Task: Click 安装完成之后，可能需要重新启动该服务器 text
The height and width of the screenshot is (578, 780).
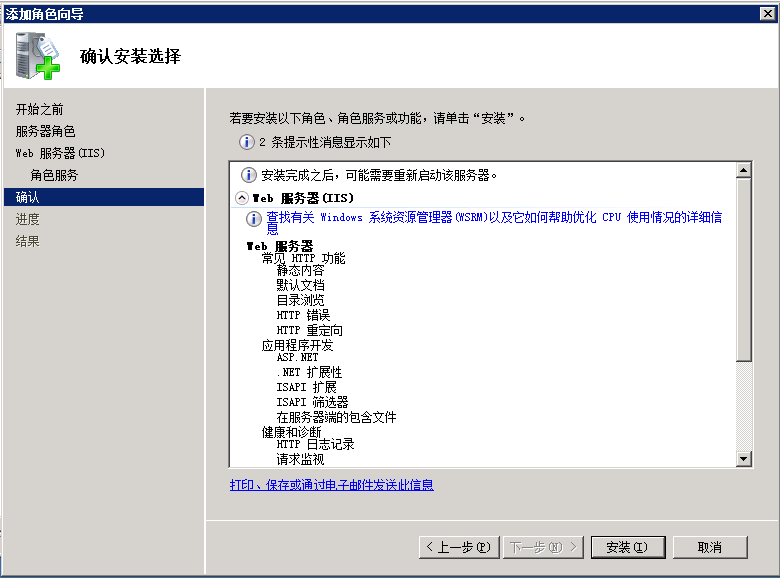Action: 379,175
